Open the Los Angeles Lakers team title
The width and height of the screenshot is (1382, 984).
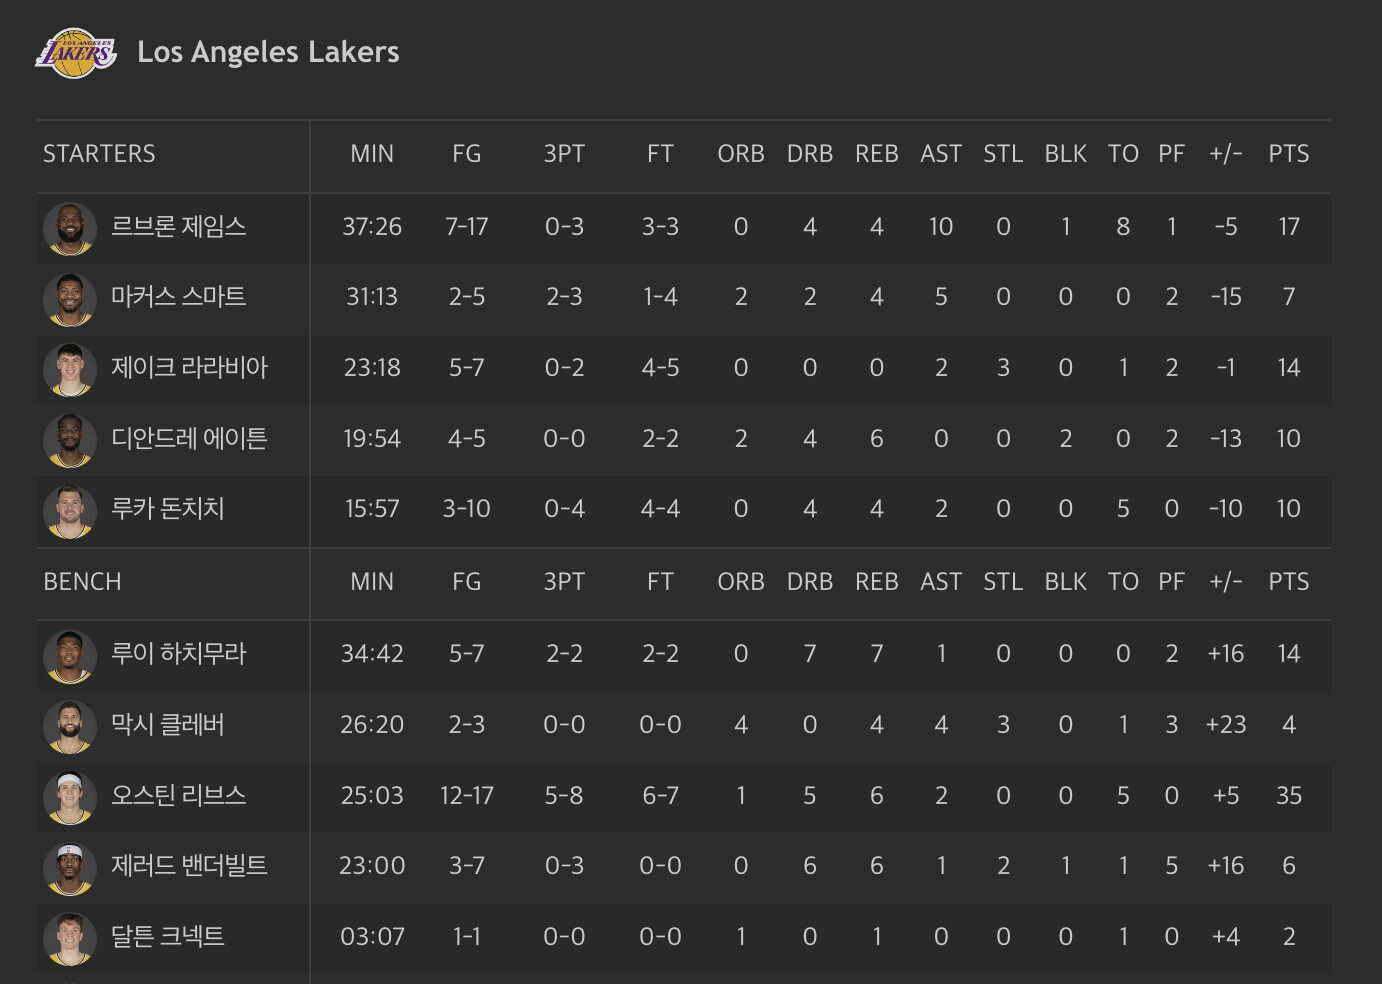pos(268,52)
